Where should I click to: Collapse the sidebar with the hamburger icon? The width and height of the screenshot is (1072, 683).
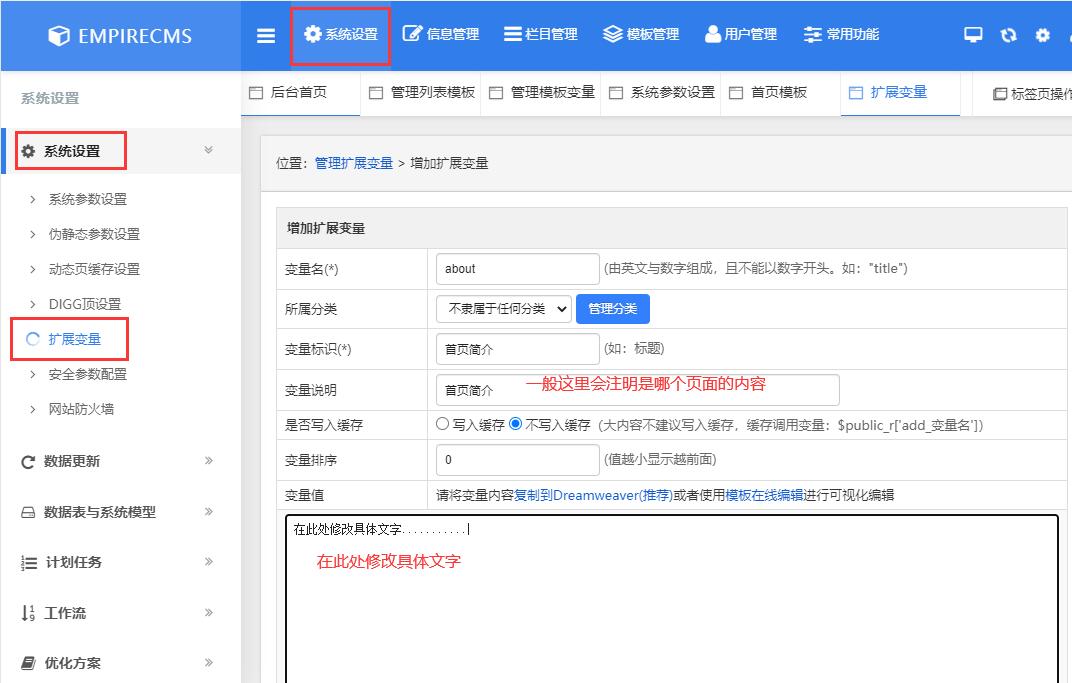(265, 33)
